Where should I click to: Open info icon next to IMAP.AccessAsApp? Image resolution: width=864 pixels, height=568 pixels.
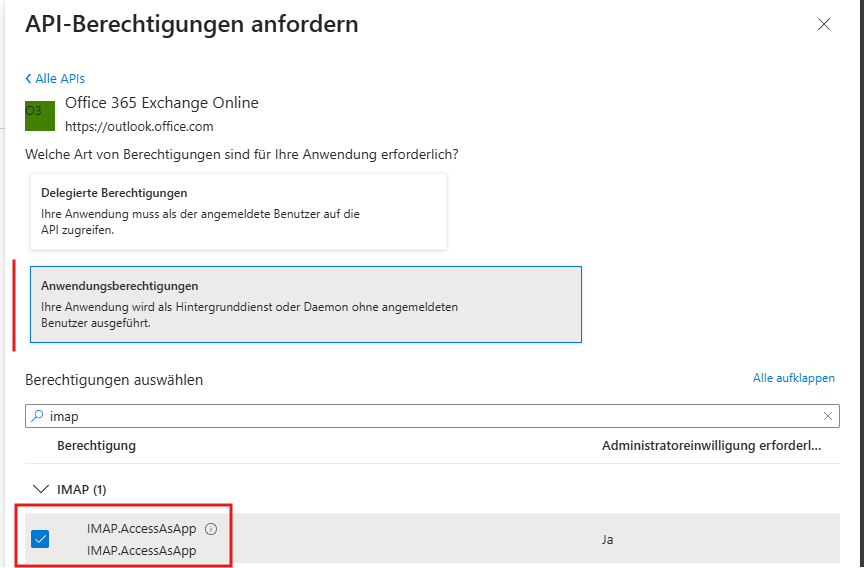coord(210,529)
